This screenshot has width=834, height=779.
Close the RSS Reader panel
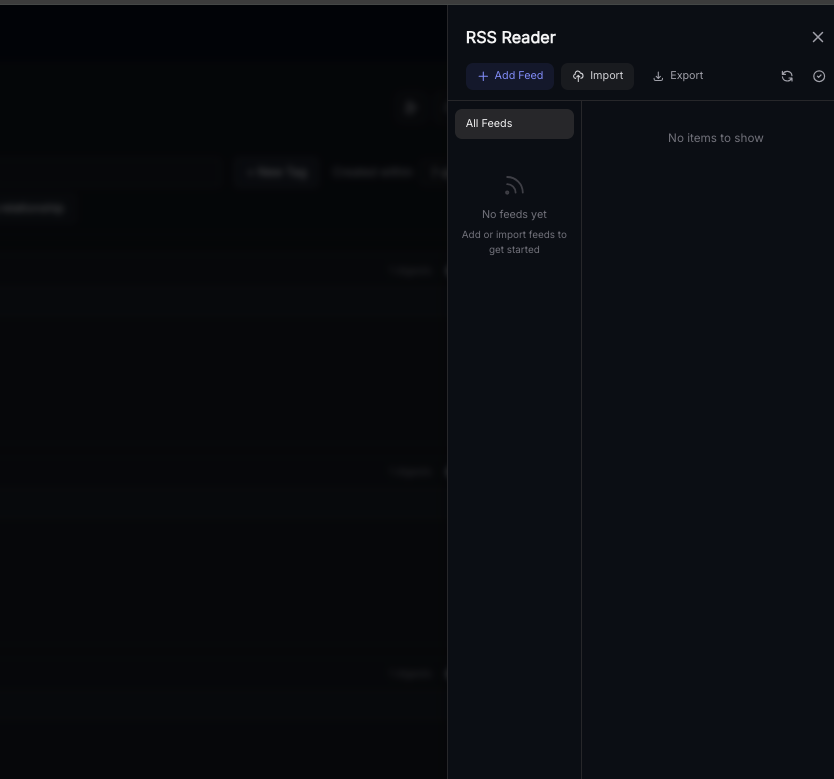pos(818,37)
